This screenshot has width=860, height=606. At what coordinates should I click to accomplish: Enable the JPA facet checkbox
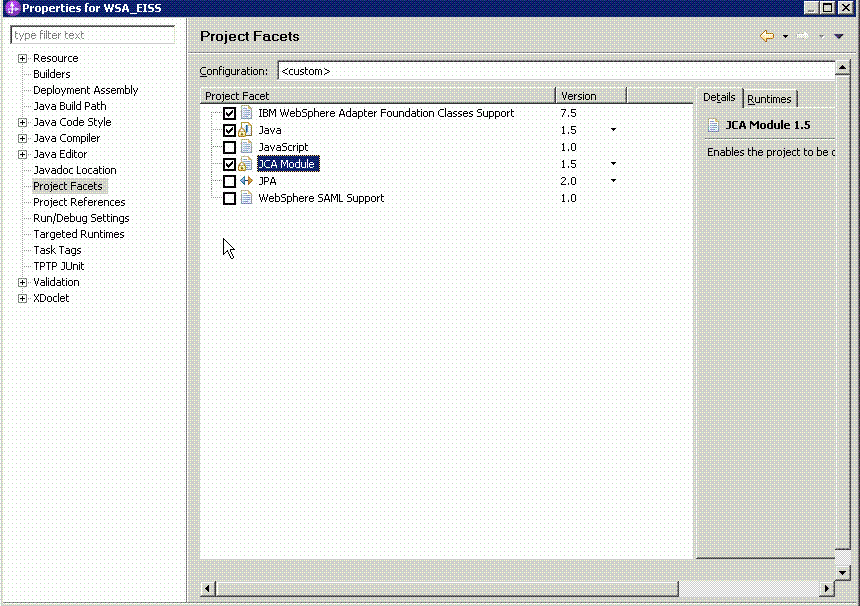point(229,182)
